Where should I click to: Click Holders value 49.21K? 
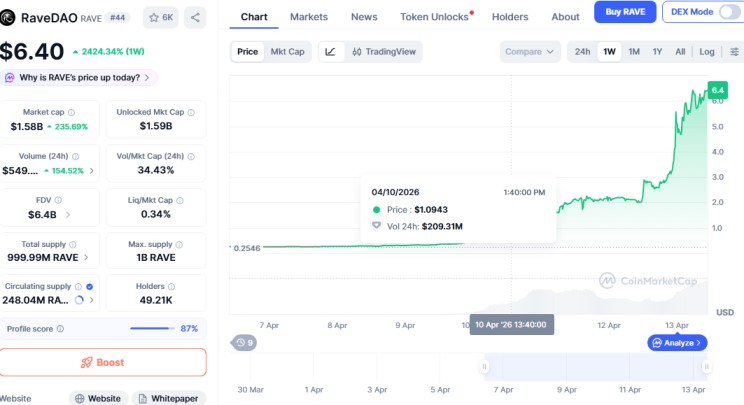tap(156, 300)
